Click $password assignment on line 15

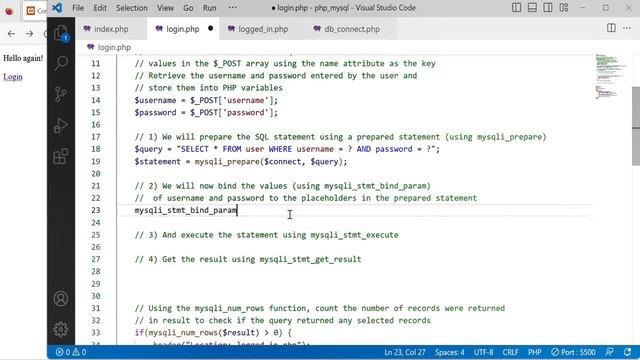pyautogui.click(x=206, y=113)
